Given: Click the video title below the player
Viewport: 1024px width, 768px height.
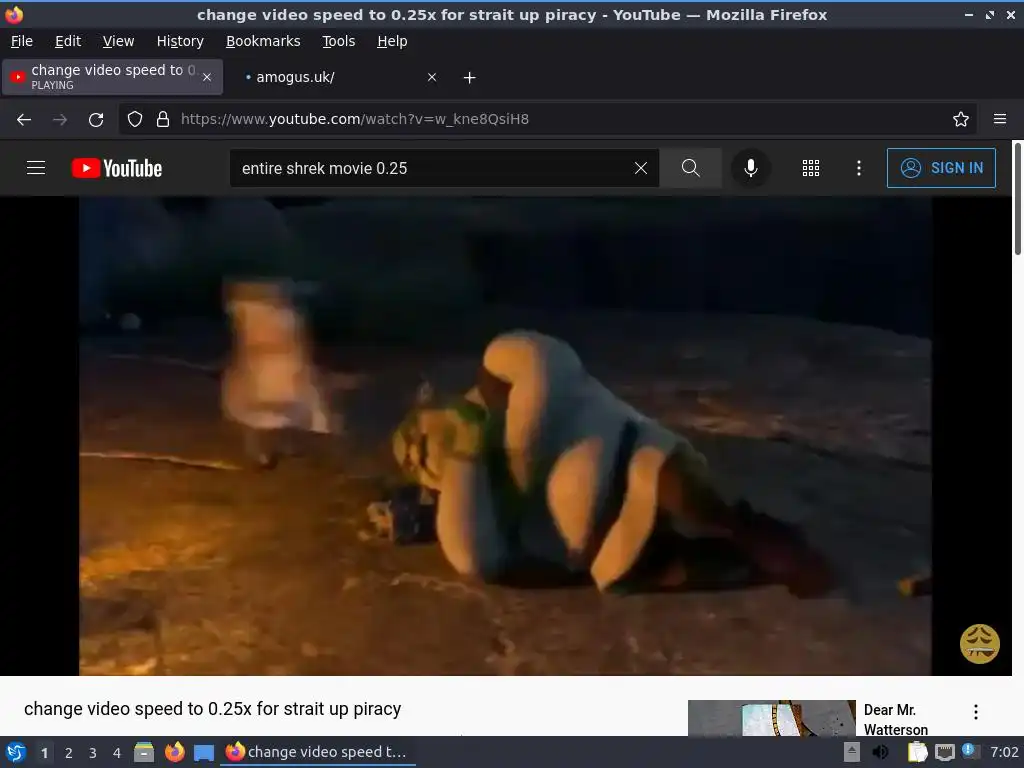Looking at the screenshot, I should click(212, 709).
